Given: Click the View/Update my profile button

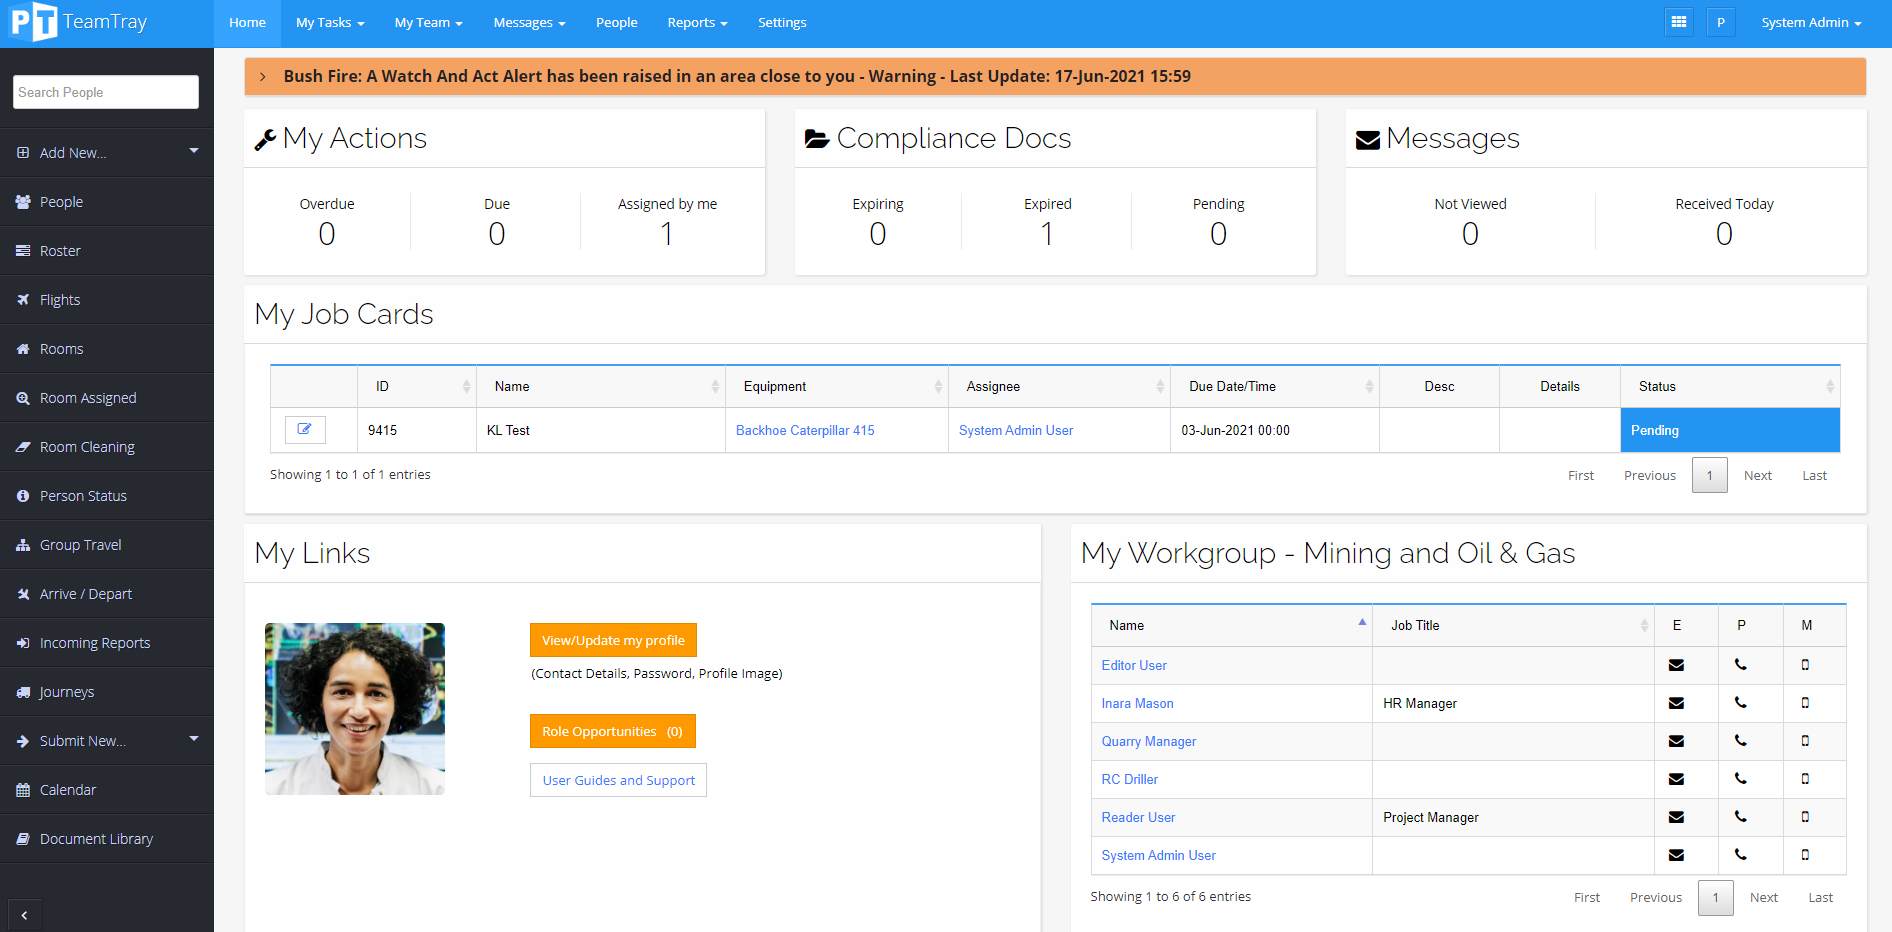Looking at the screenshot, I should coord(613,640).
